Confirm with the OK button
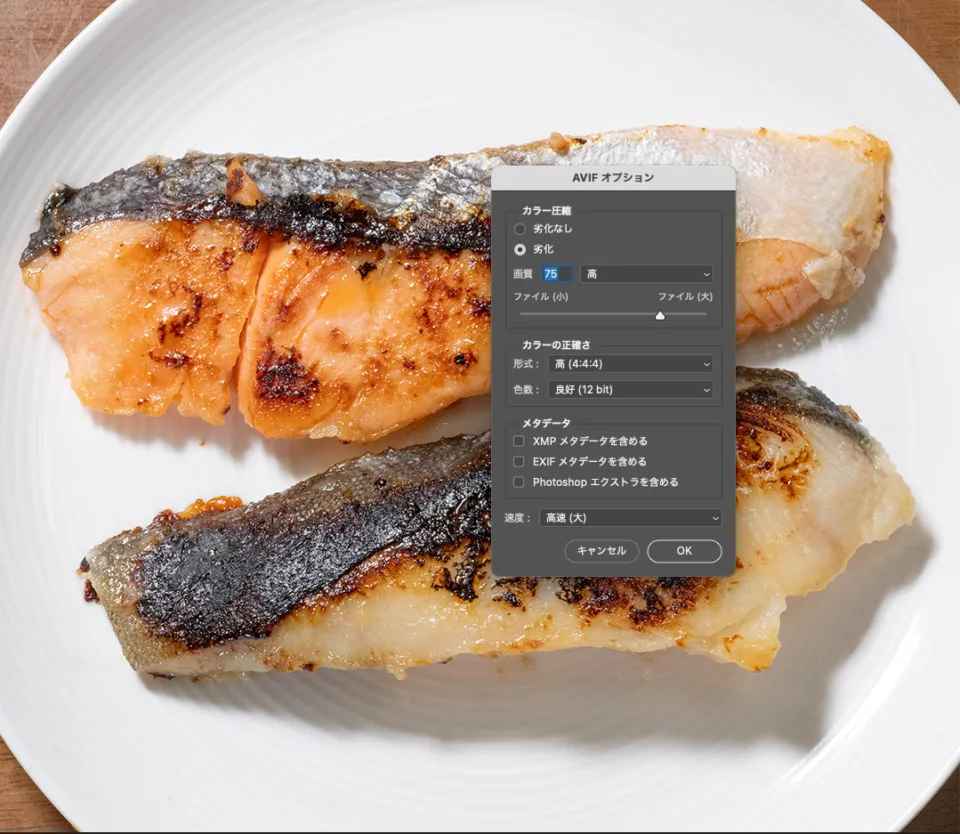The image size is (960, 834). tap(684, 551)
